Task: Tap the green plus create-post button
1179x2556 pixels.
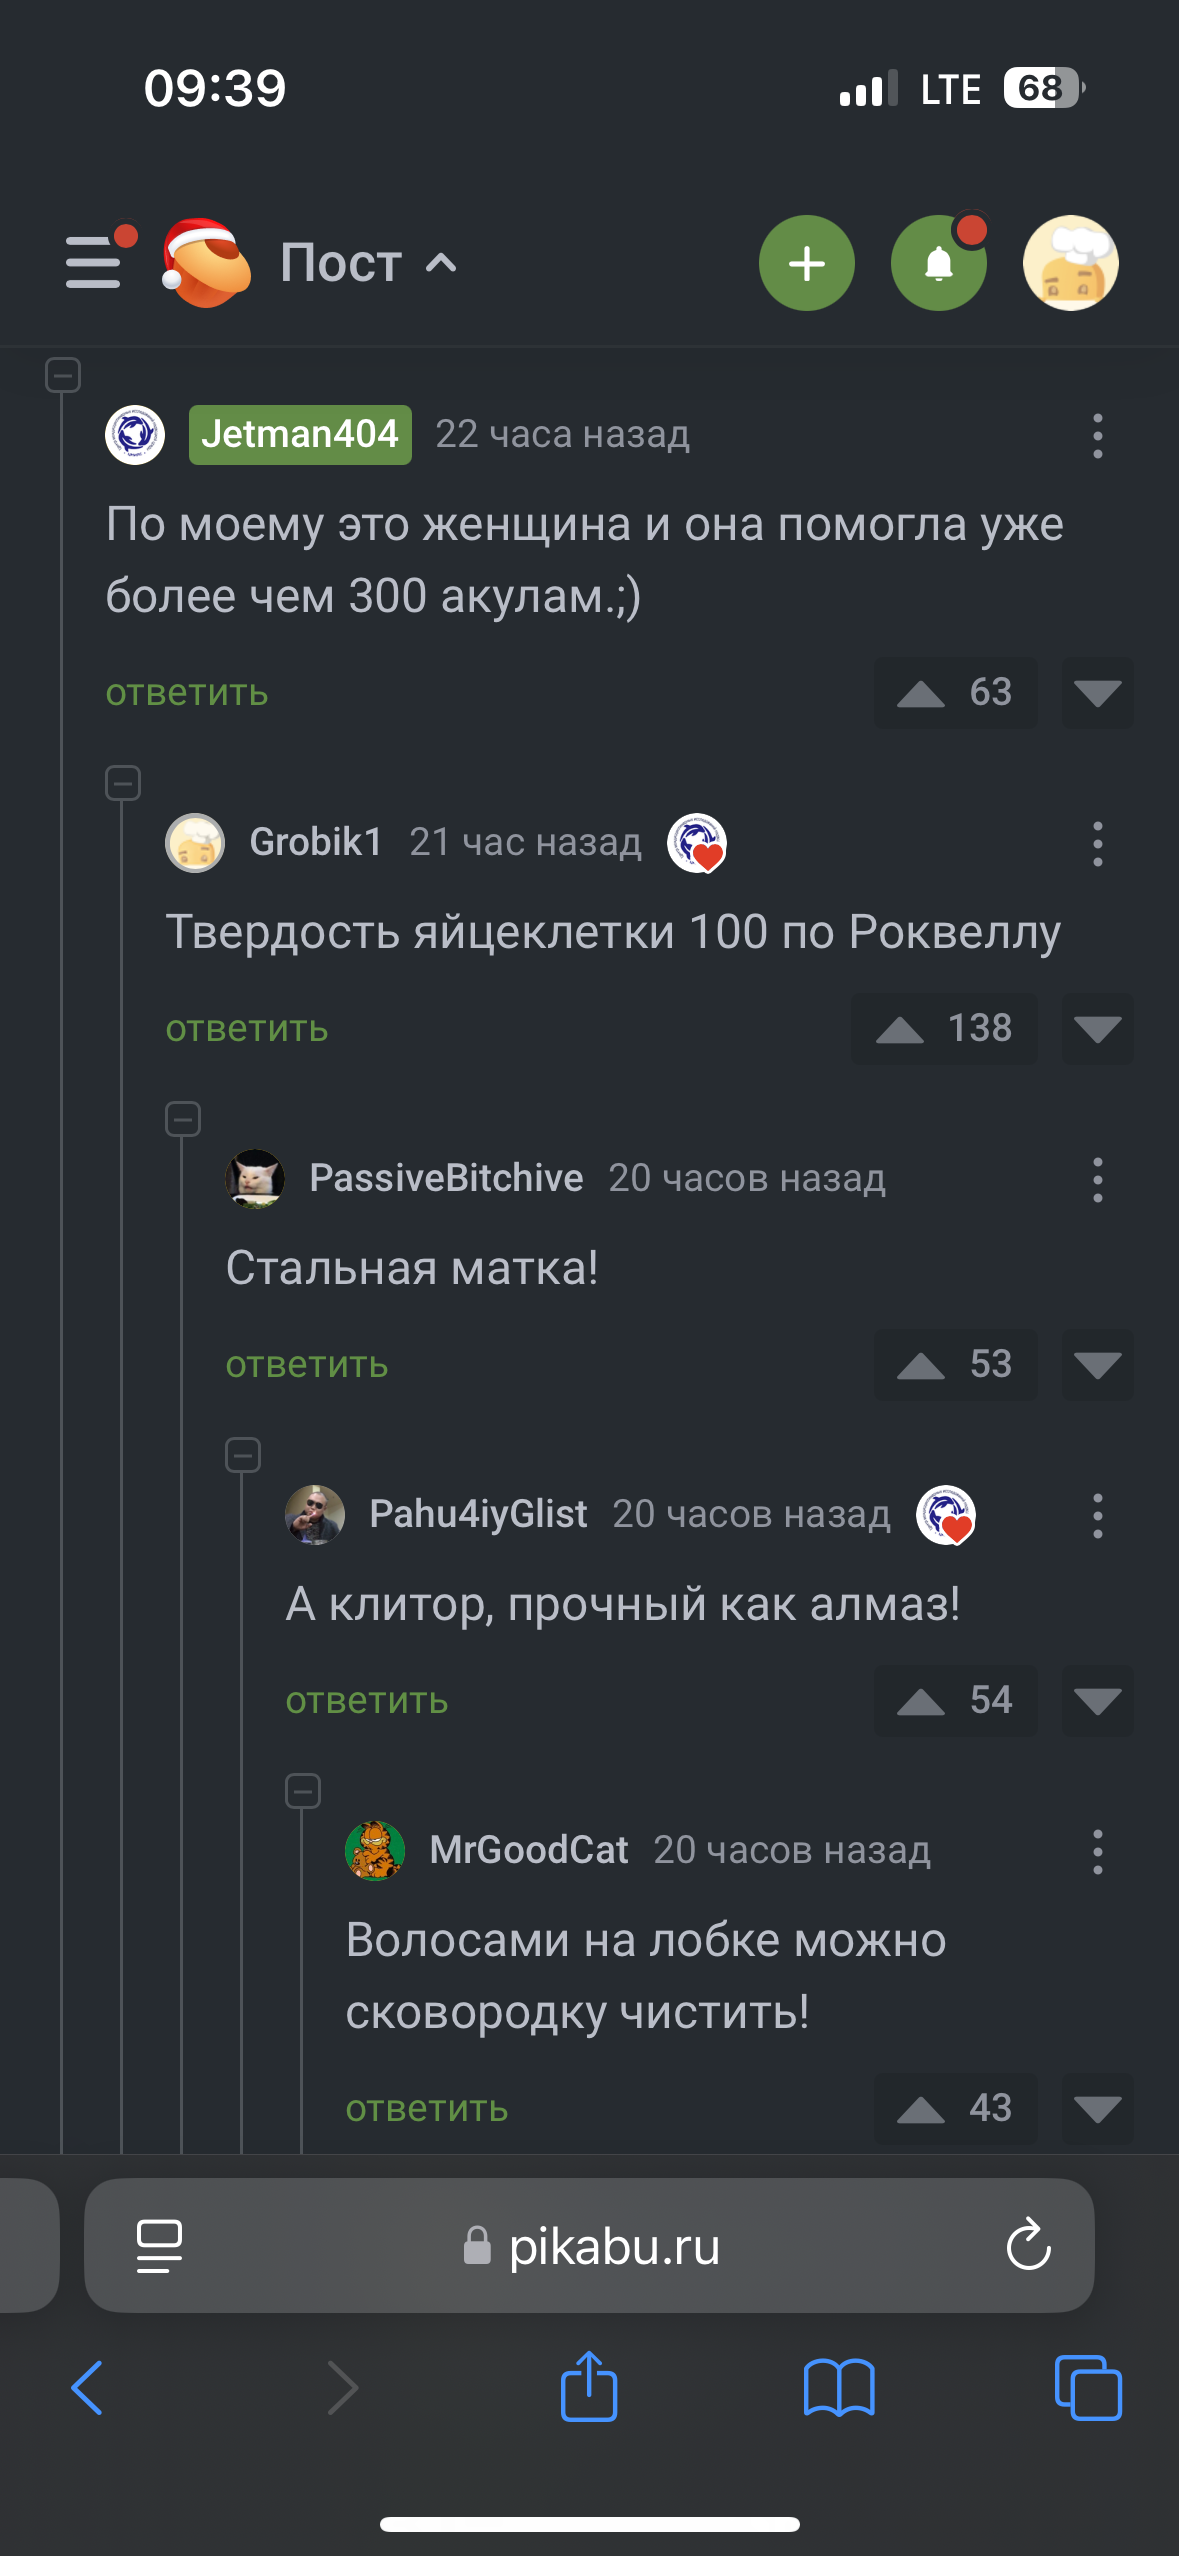Action: (806, 263)
